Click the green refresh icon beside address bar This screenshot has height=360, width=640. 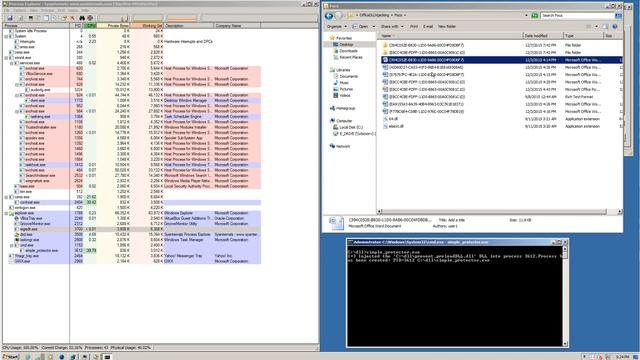click(535, 16)
